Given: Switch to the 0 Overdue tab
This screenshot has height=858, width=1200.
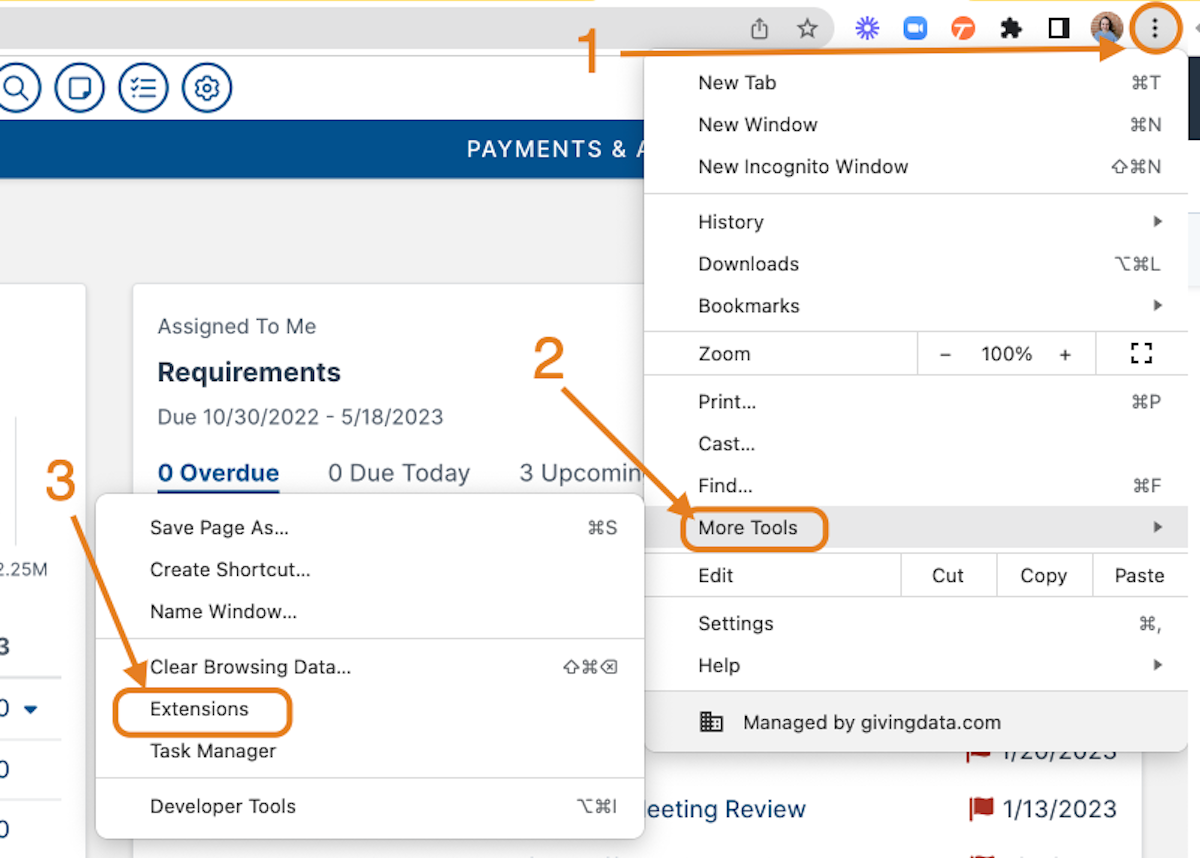Looking at the screenshot, I should click(x=218, y=473).
